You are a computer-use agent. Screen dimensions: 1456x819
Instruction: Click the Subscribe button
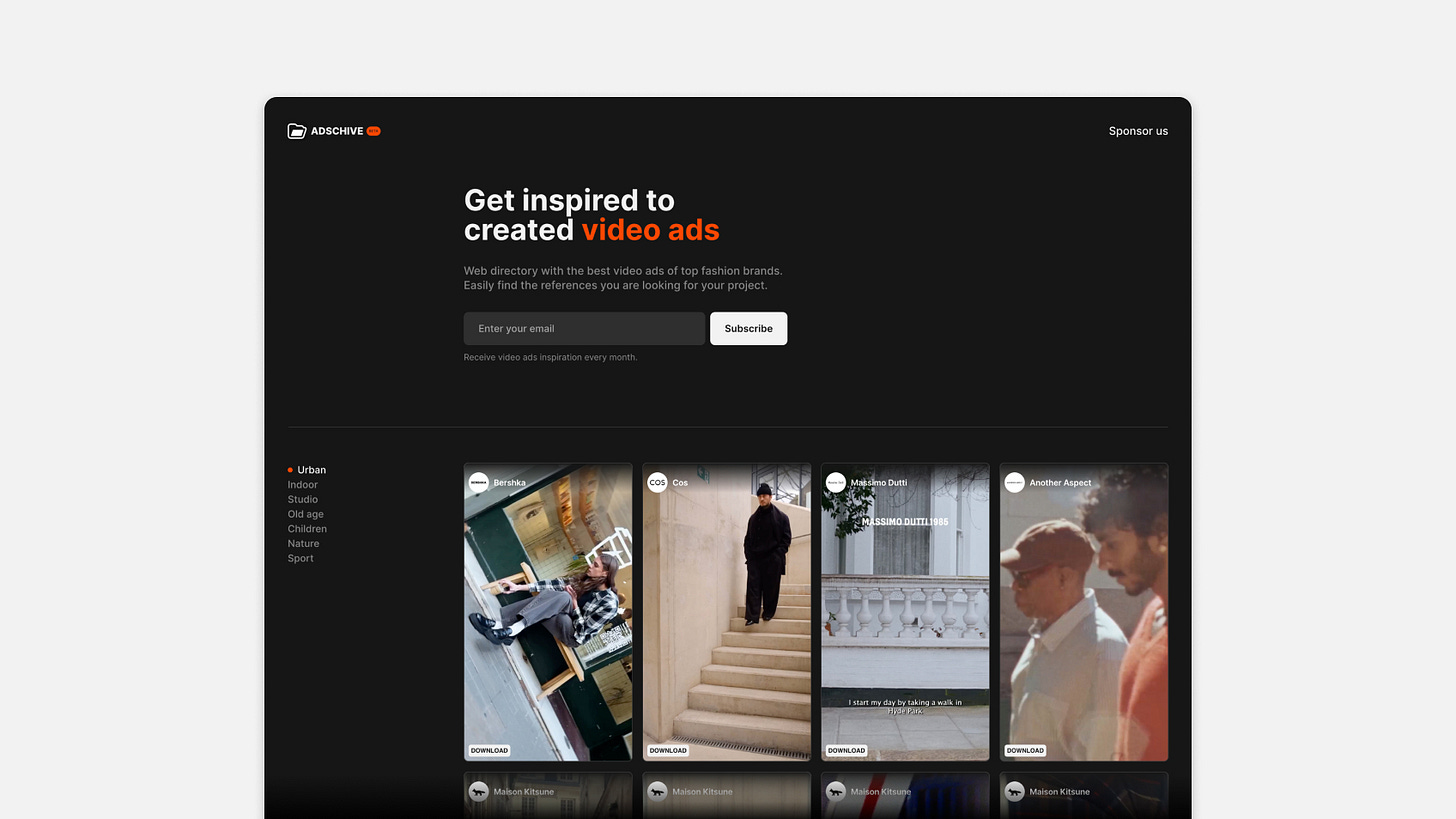pos(748,328)
